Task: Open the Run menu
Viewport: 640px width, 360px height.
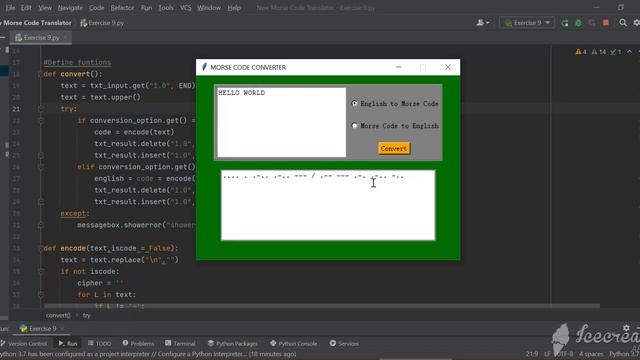Action: (x=146, y=8)
